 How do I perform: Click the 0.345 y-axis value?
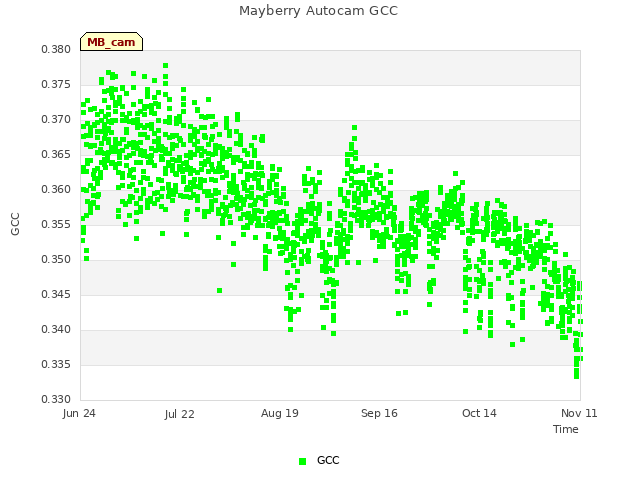pyautogui.click(x=56, y=295)
